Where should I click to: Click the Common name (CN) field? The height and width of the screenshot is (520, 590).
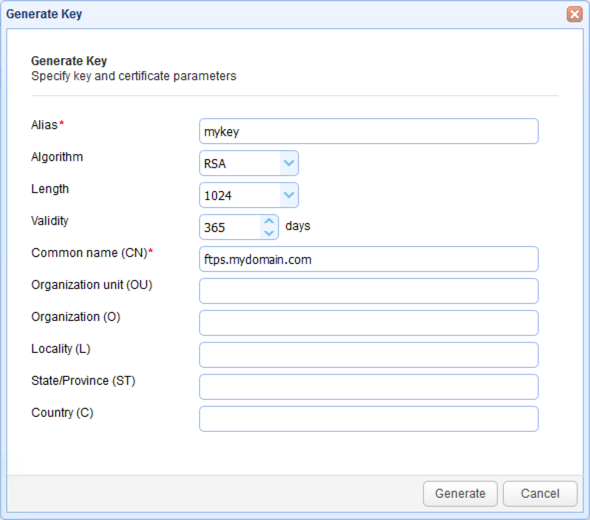[x=369, y=259]
